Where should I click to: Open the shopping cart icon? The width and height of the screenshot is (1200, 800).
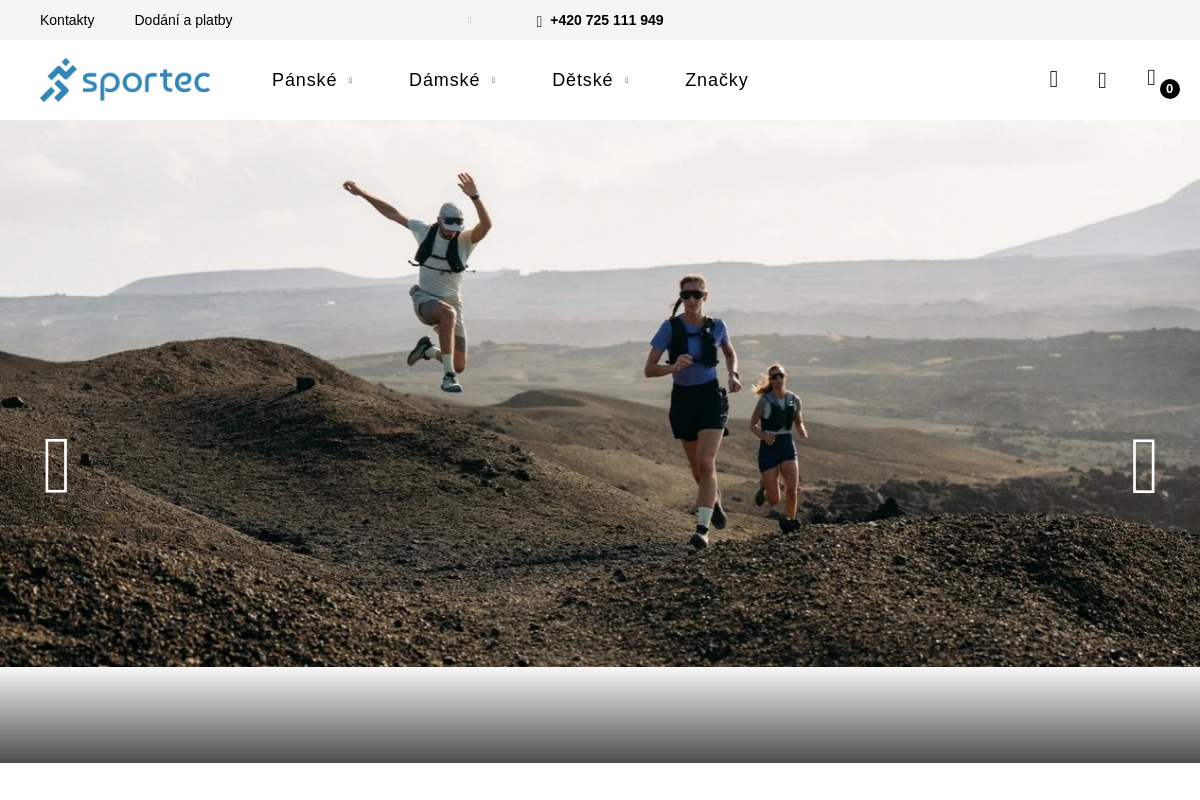click(1151, 77)
